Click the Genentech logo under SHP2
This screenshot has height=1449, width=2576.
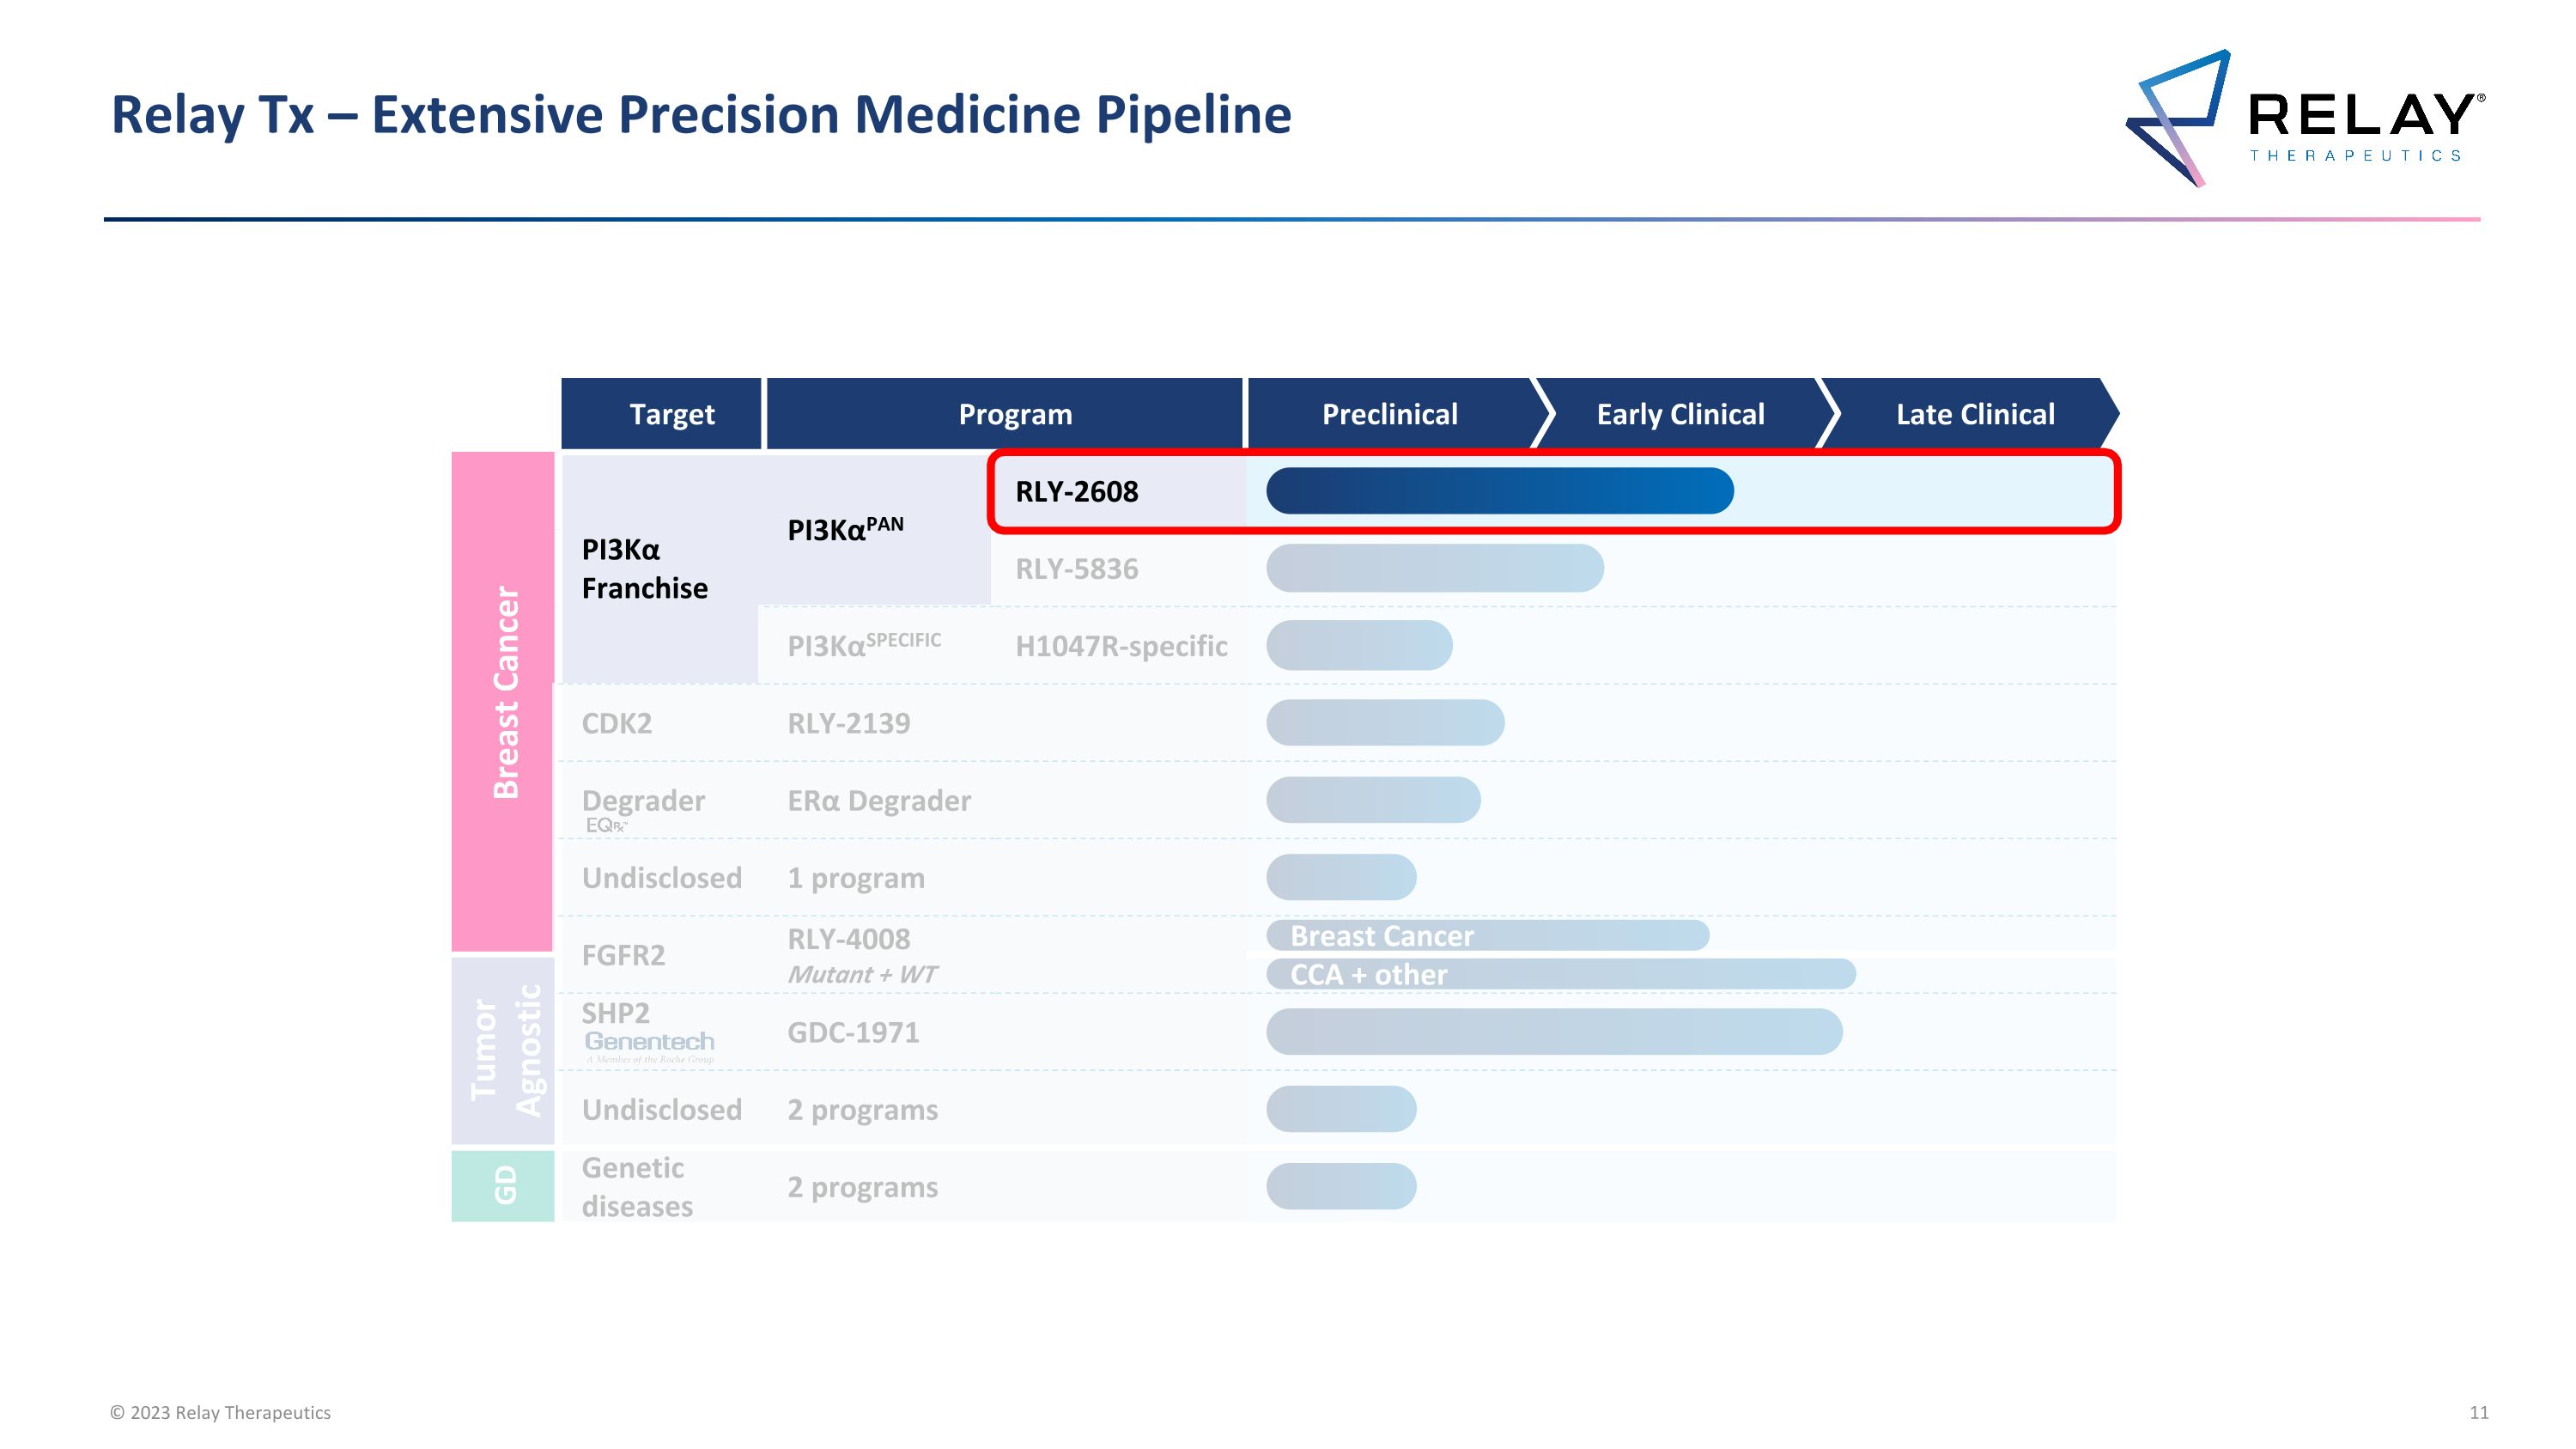tap(649, 1042)
